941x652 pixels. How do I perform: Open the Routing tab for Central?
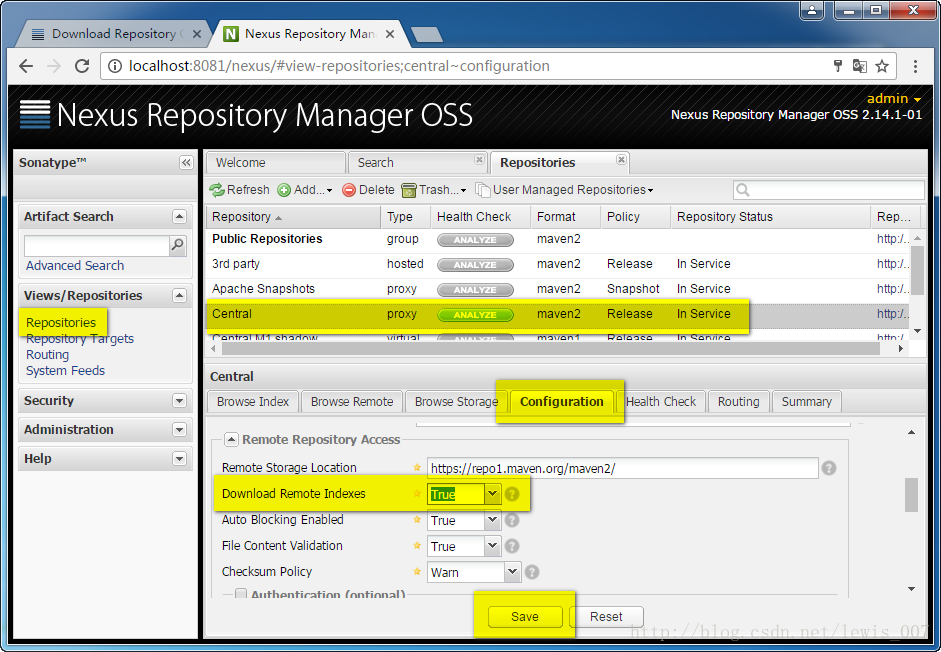click(x=738, y=402)
